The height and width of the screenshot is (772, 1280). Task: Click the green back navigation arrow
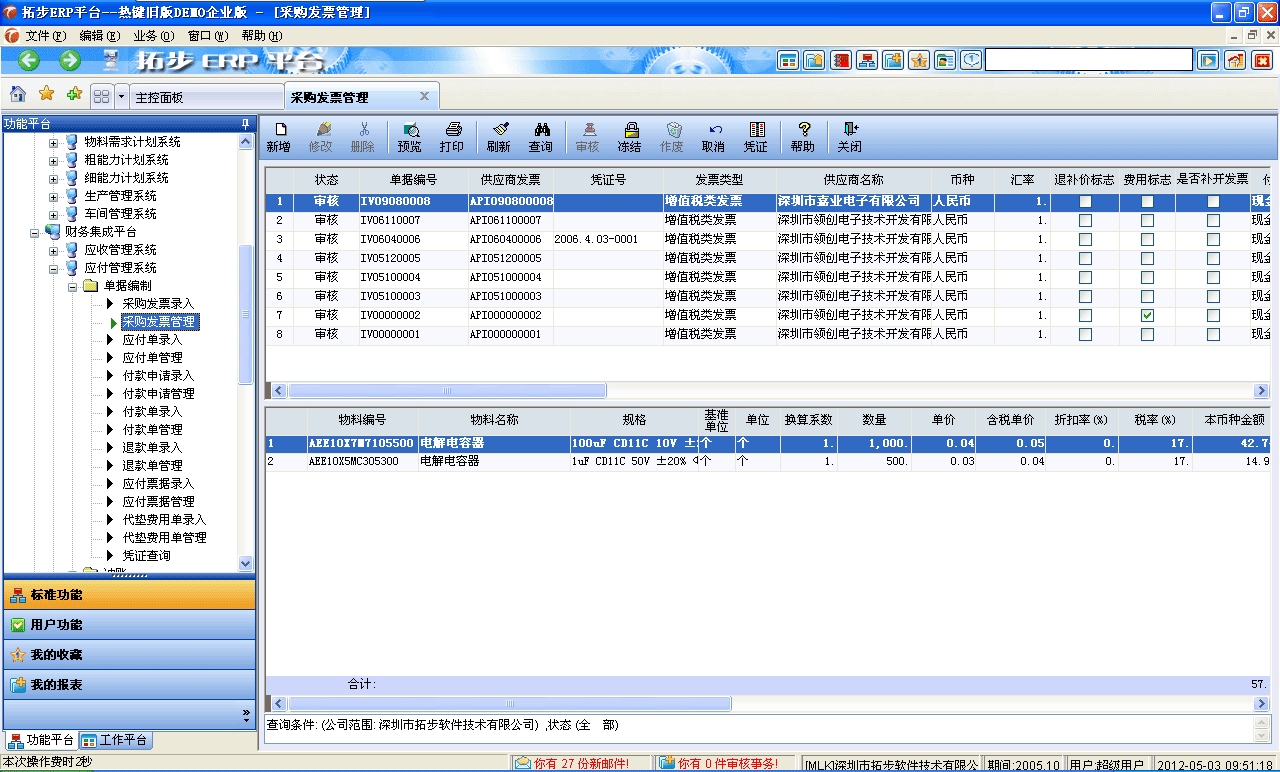(x=27, y=60)
